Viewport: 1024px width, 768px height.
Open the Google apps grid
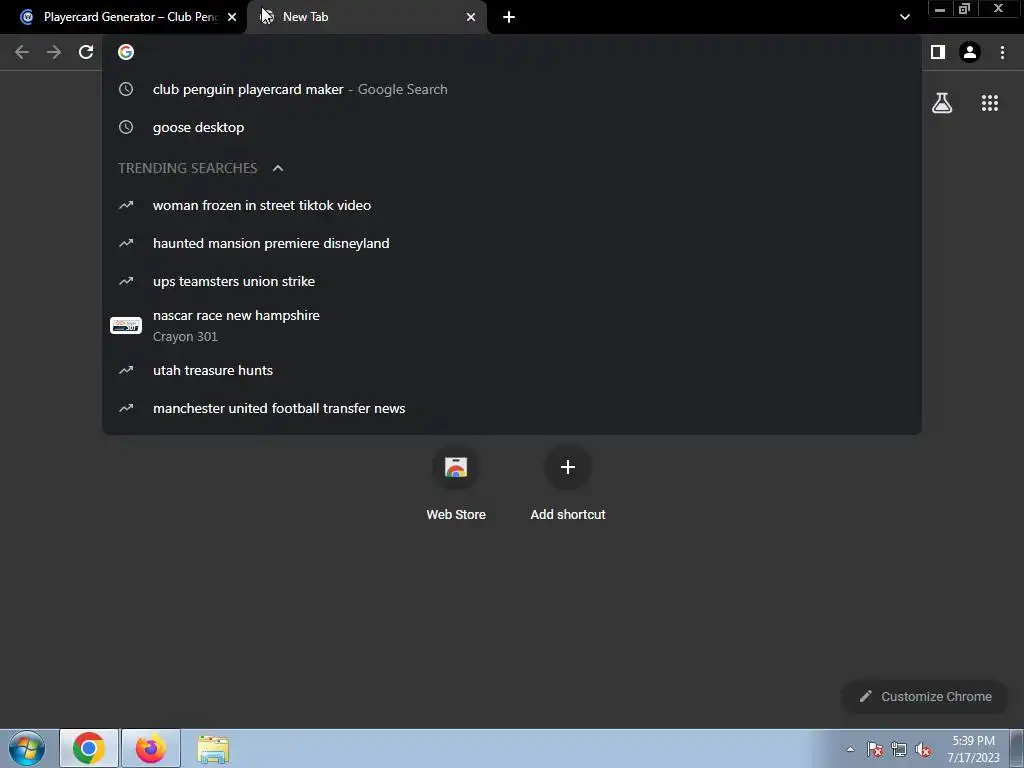pyautogui.click(x=990, y=103)
